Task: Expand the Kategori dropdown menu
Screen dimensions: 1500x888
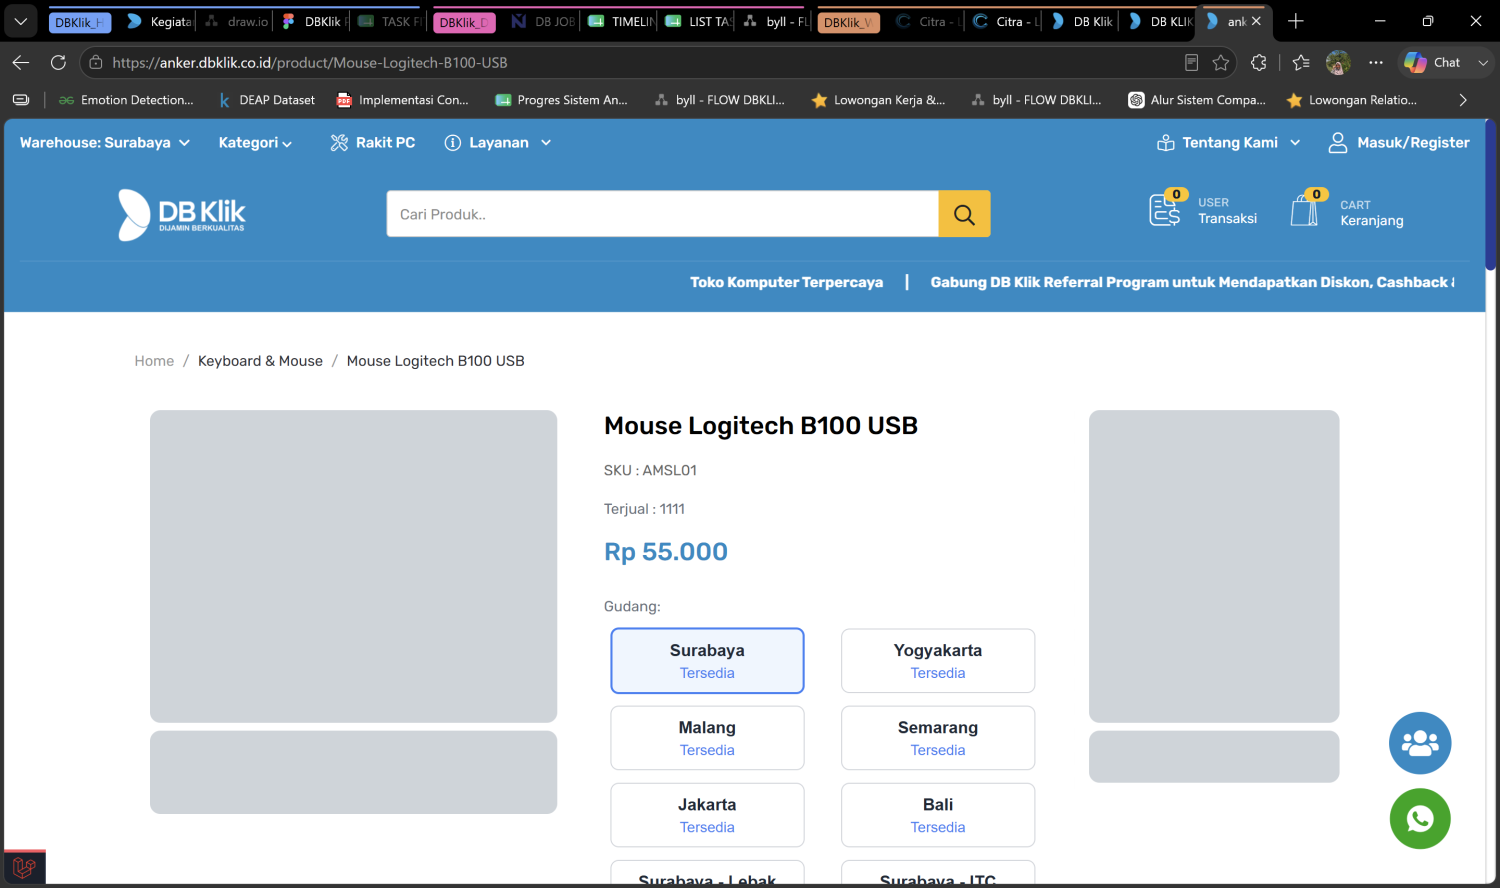Action: pyautogui.click(x=255, y=143)
